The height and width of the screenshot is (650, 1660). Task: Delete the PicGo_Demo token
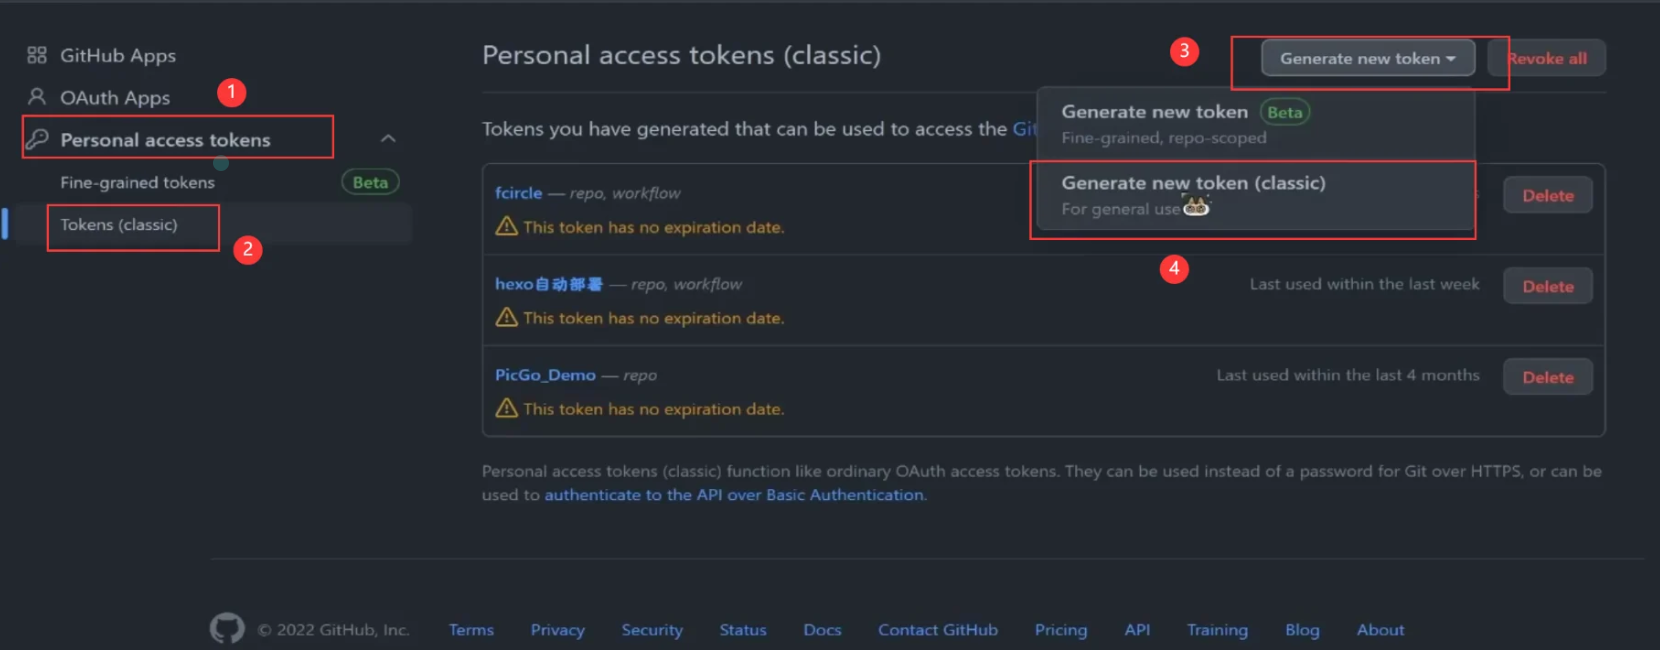(x=1547, y=377)
